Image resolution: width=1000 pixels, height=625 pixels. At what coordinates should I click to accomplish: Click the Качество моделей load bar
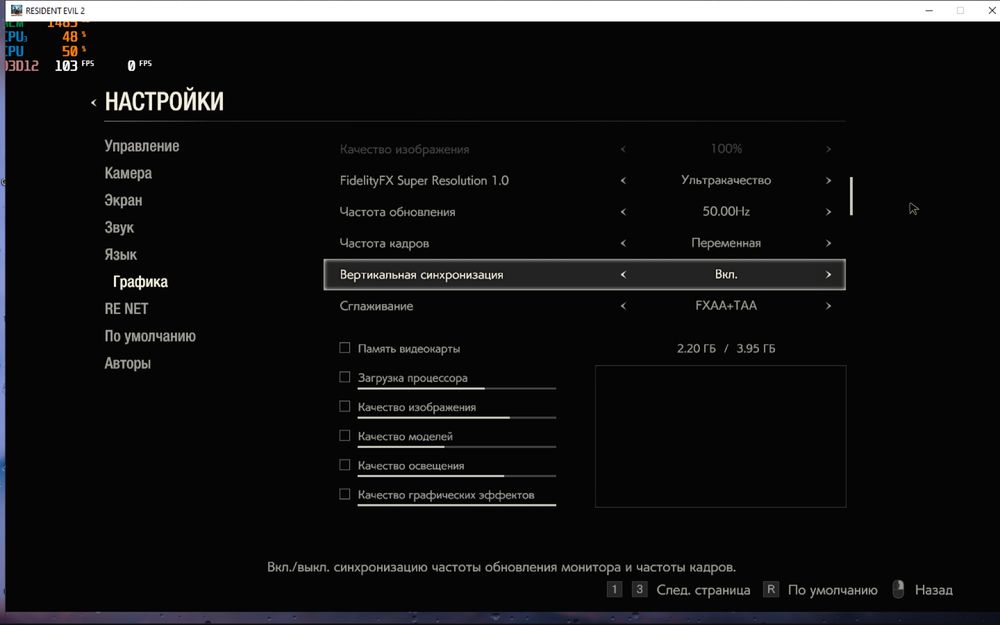coord(457,446)
